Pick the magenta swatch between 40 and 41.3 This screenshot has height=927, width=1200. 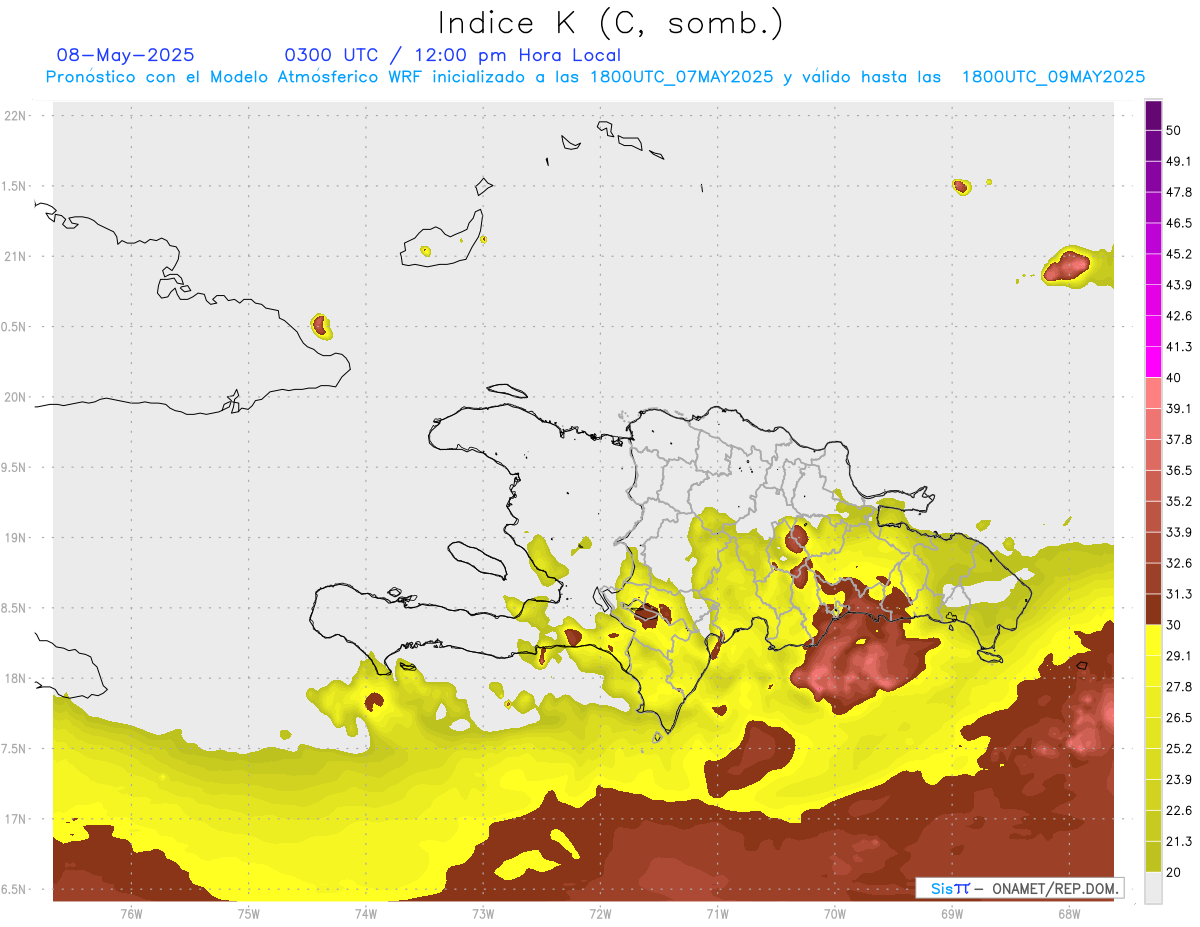coord(1153,362)
